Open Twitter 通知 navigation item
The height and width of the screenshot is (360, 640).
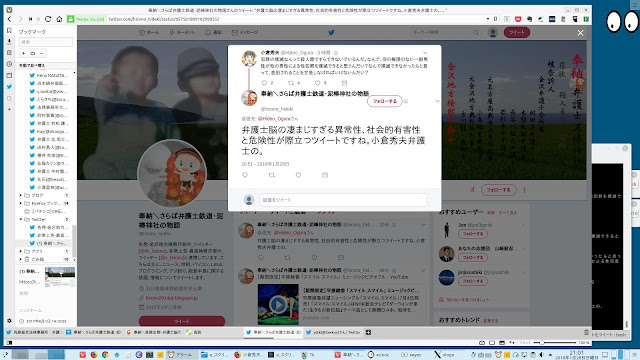pos(213,32)
